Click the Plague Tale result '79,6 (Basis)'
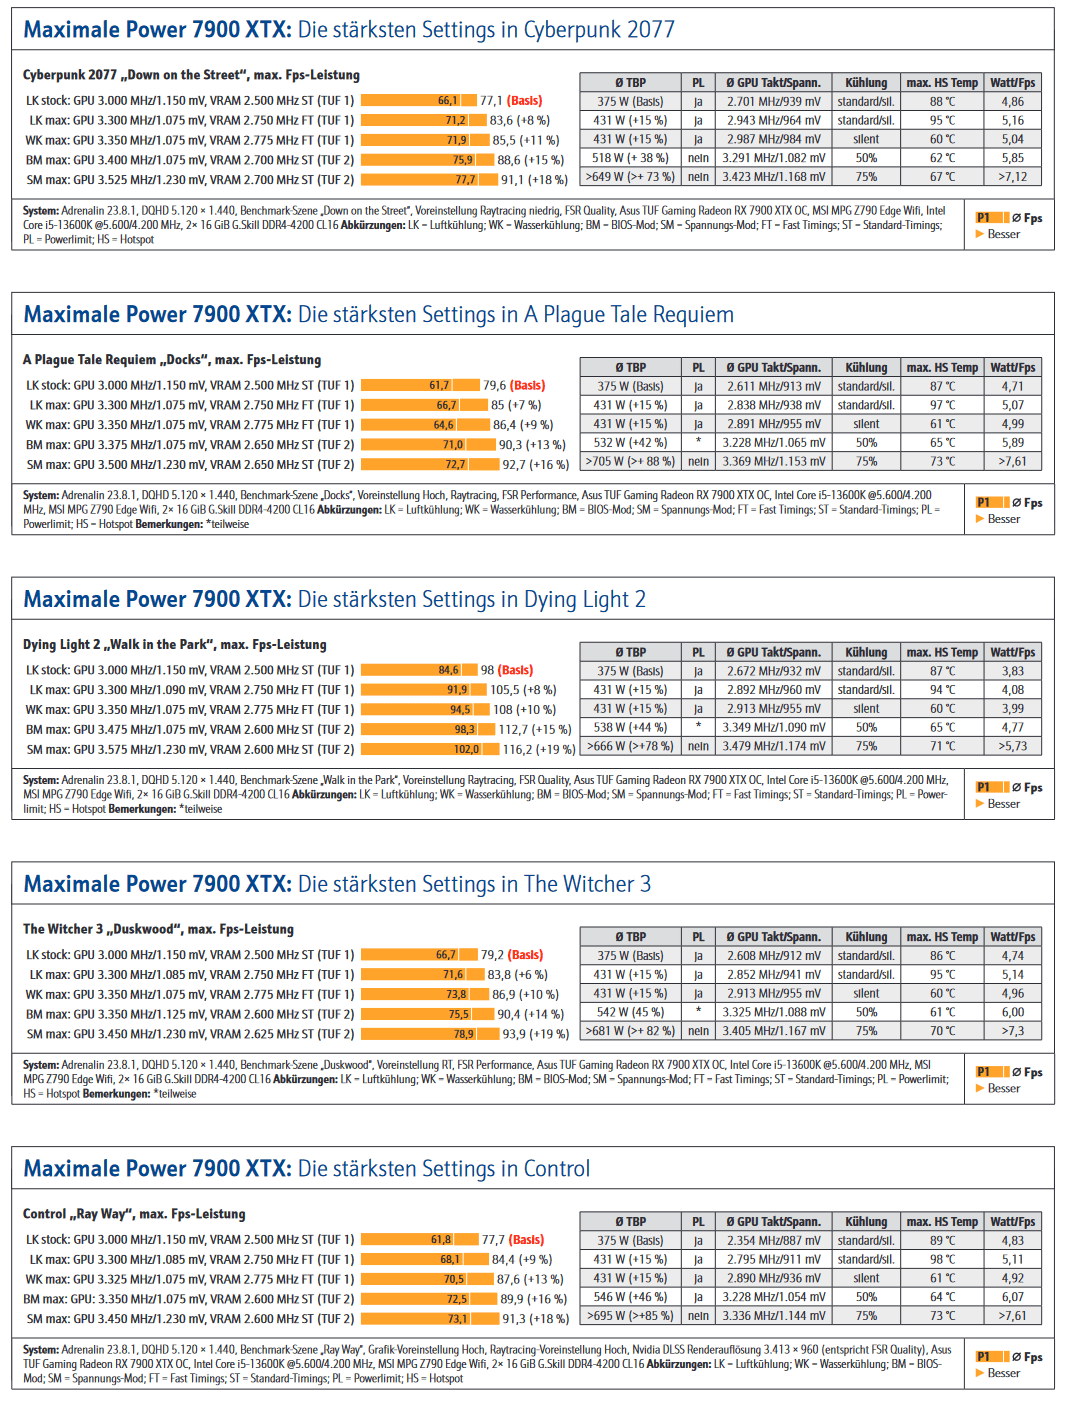Viewport: 1067px width, 1404px height. click(x=514, y=386)
